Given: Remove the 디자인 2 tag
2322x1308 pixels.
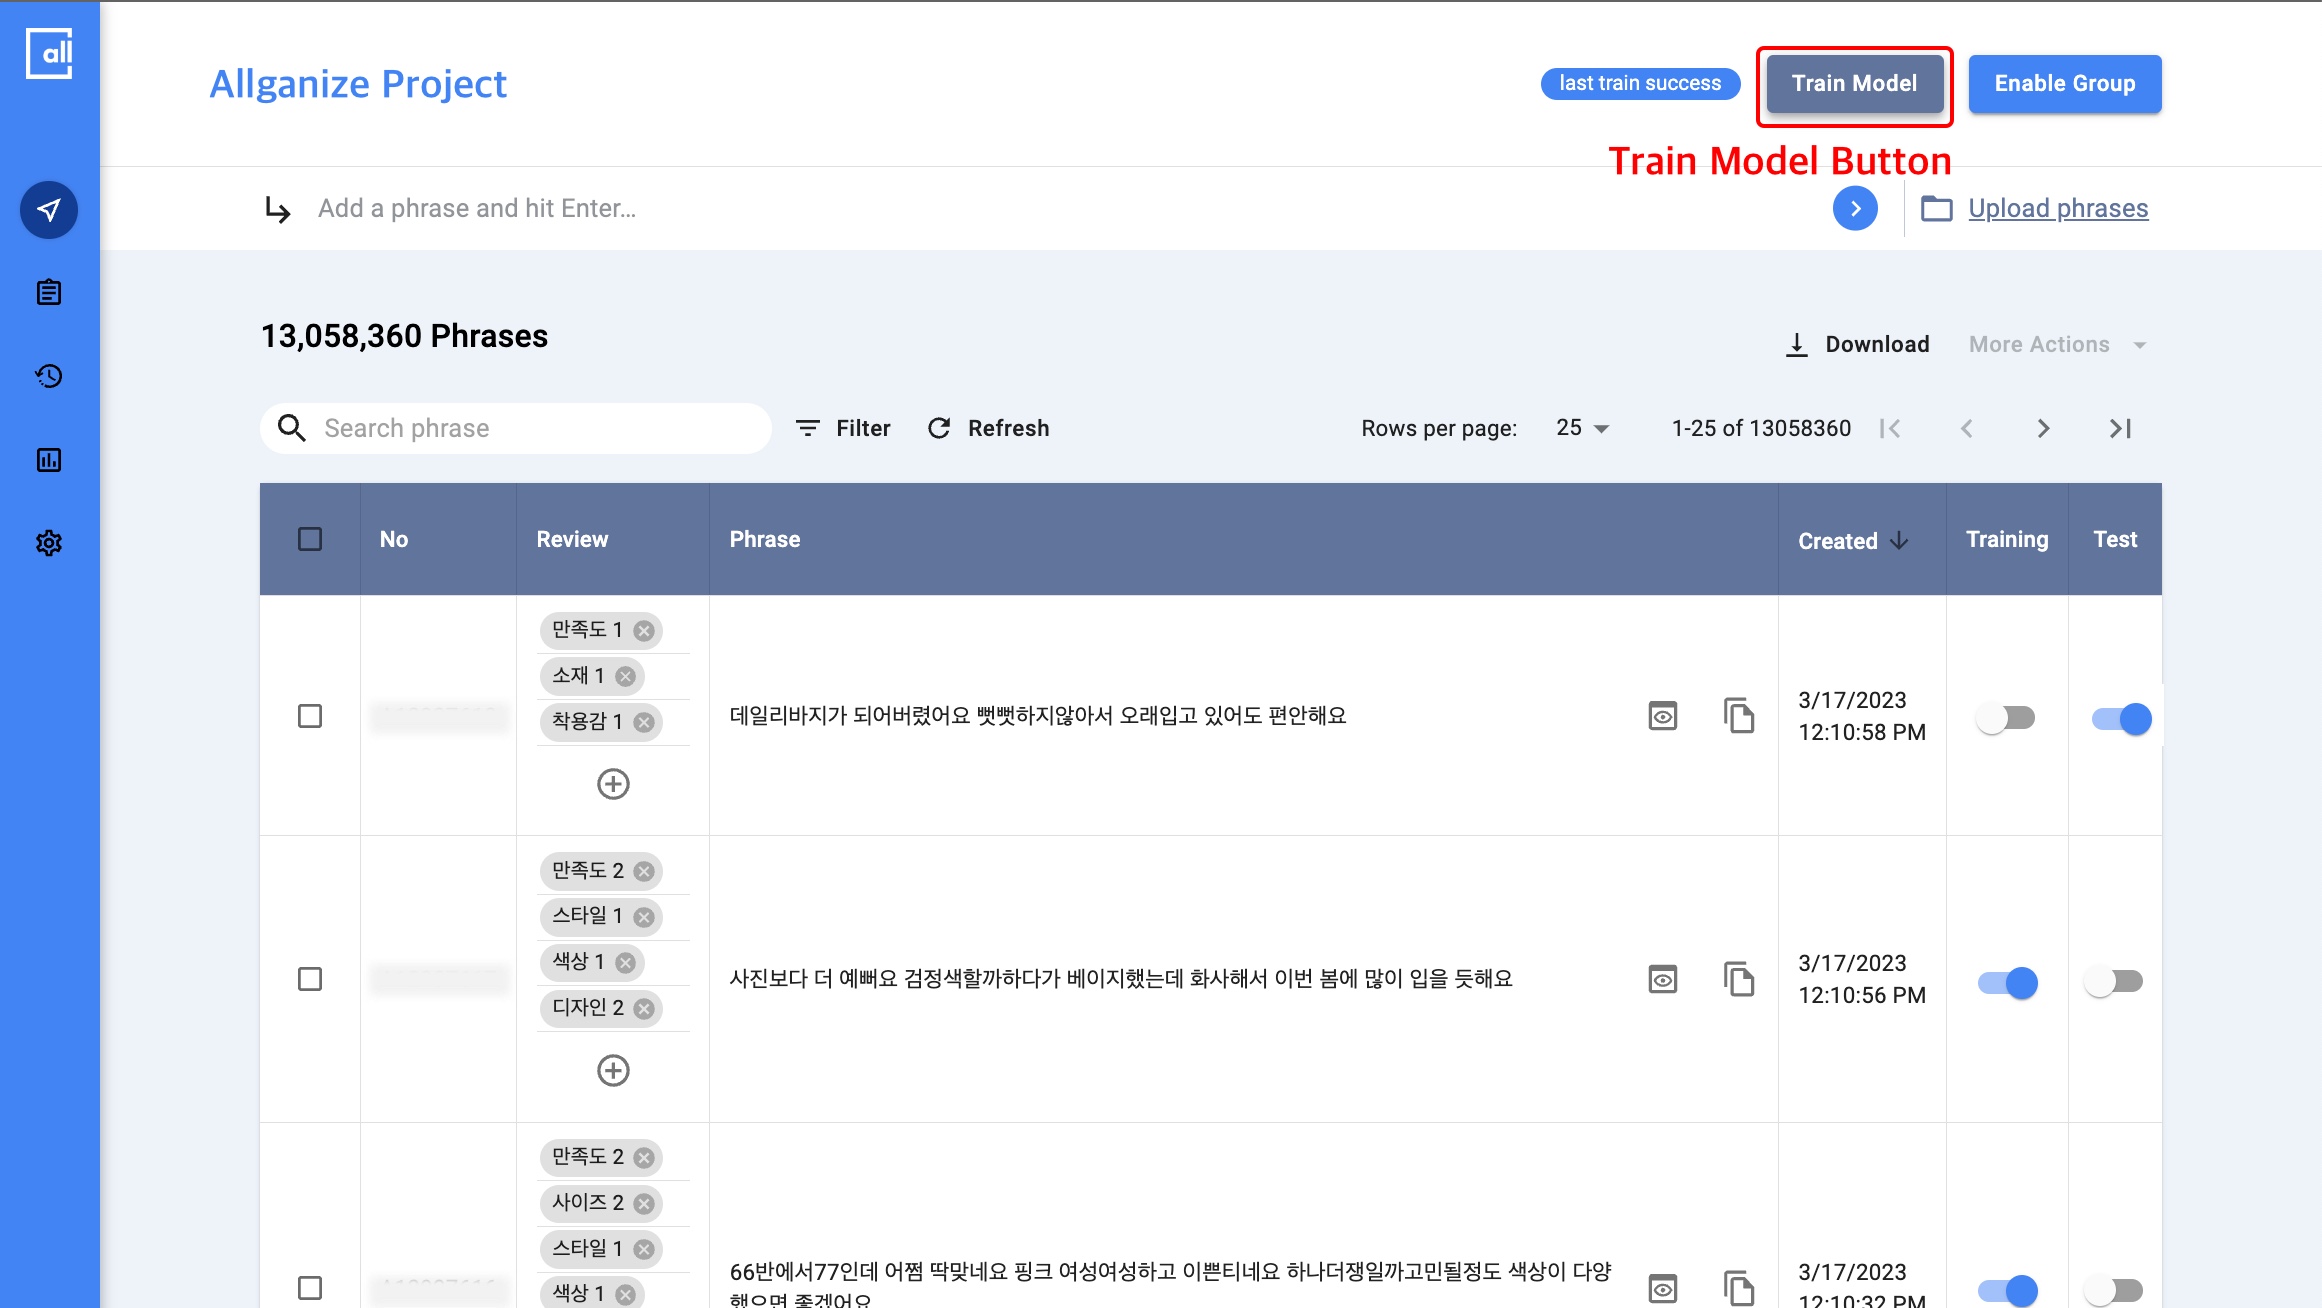Looking at the screenshot, I should click(x=644, y=1009).
